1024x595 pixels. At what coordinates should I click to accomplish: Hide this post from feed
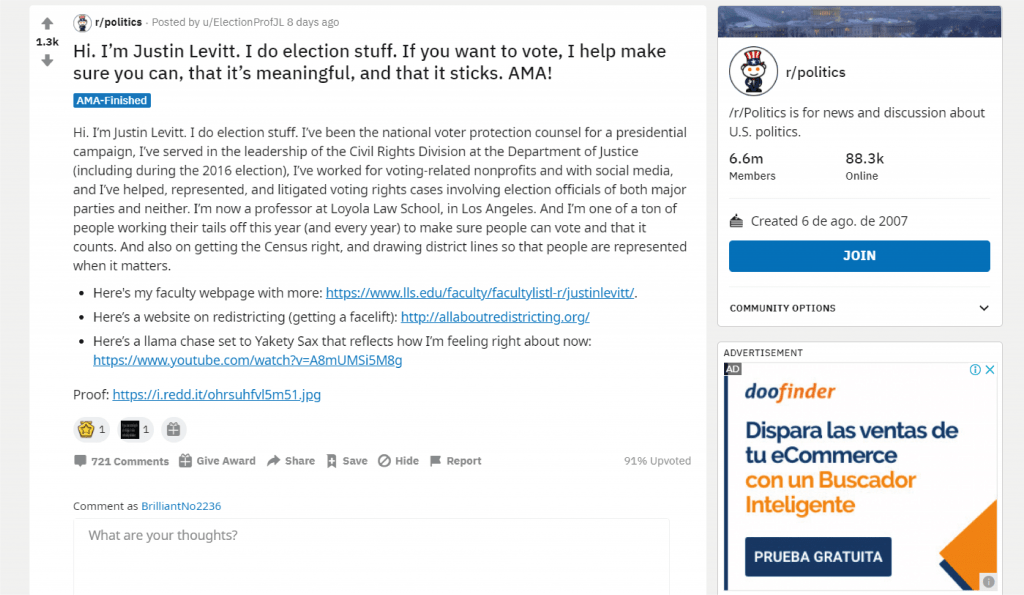pos(398,461)
